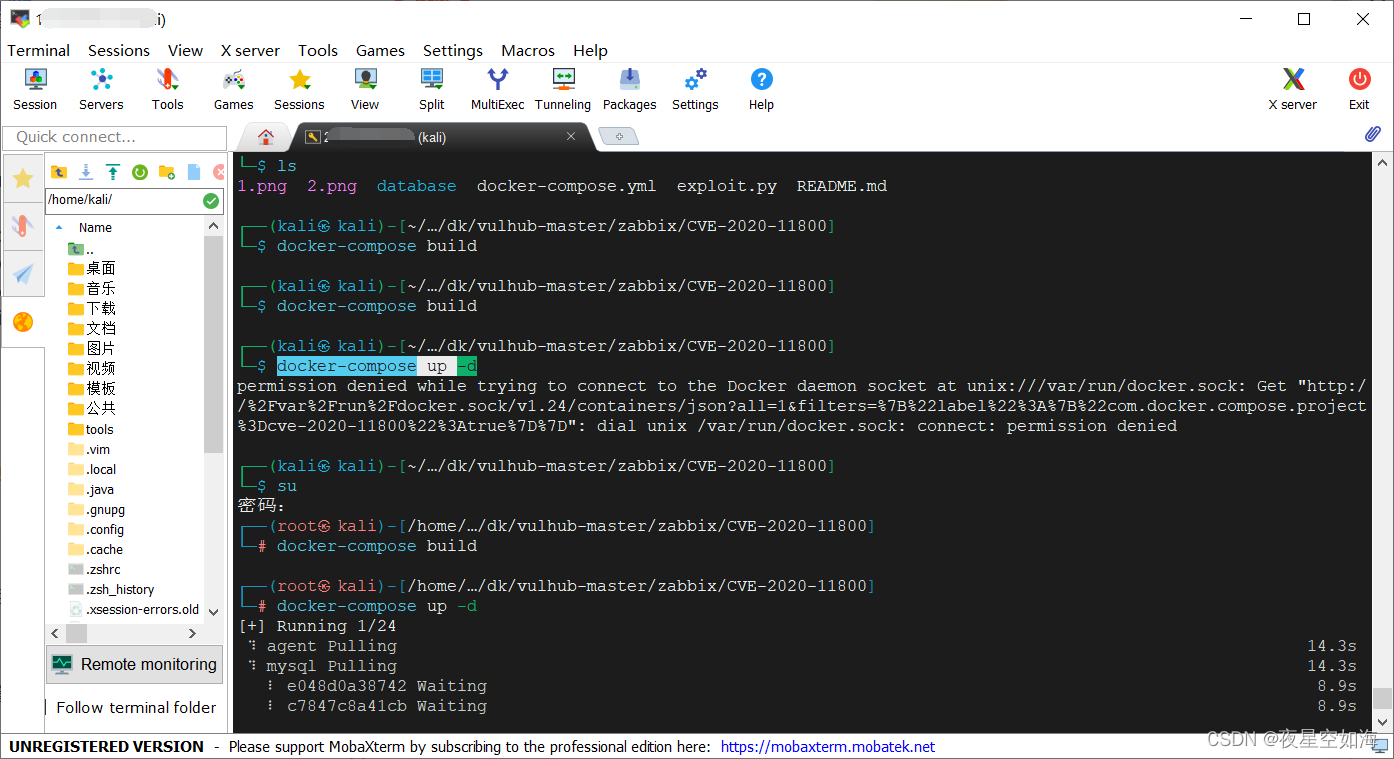Open the Settings gears toolbar icon
This screenshot has width=1394, height=759.
coord(695,88)
